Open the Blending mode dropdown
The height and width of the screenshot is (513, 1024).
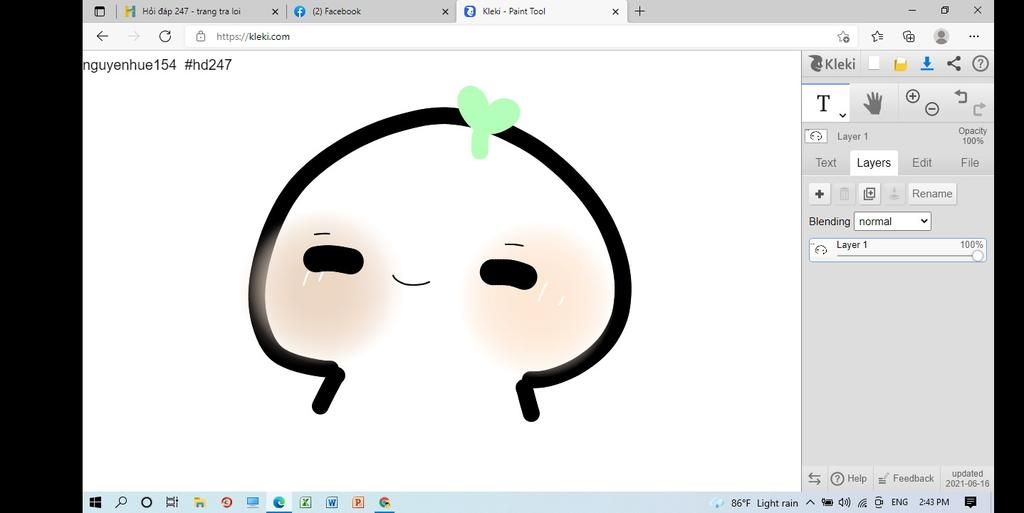click(x=892, y=221)
